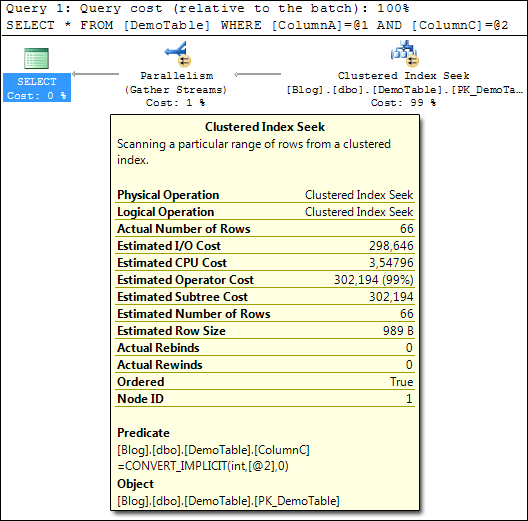Click the Clustered Index Seek Cost: 99 % text

point(403,103)
